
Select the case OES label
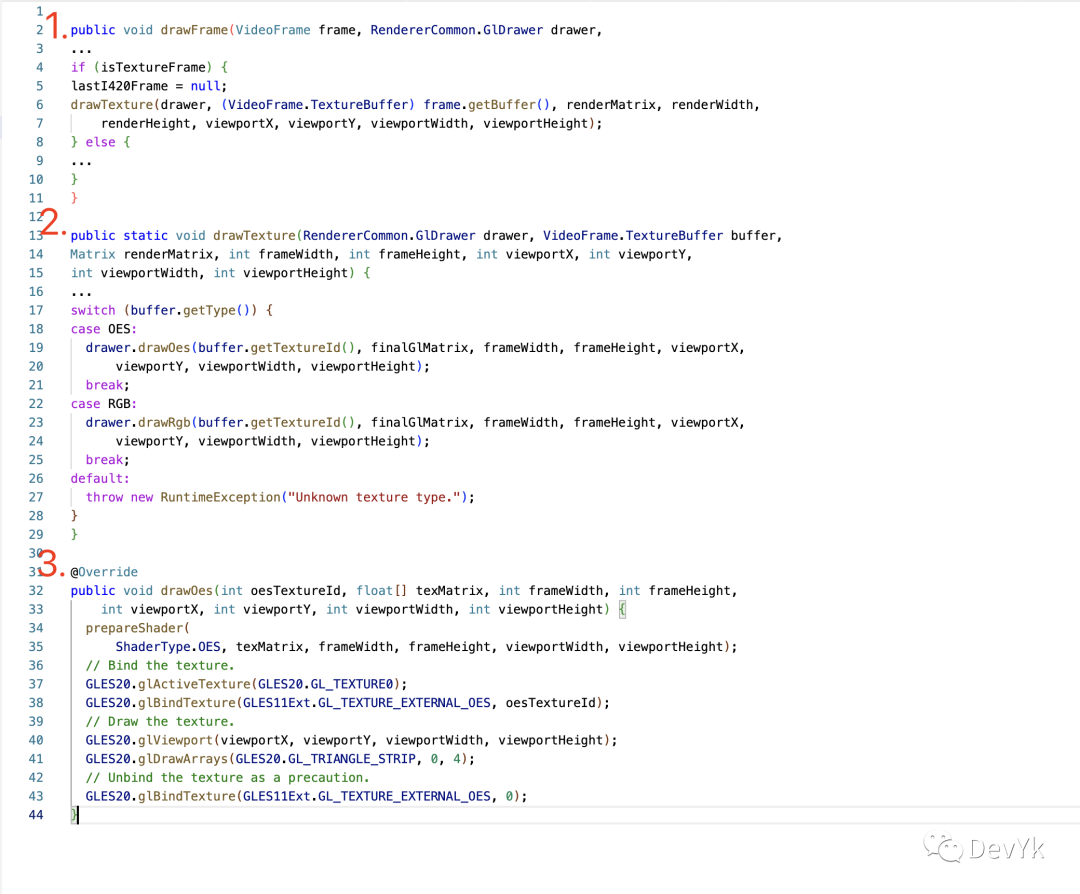coord(103,329)
